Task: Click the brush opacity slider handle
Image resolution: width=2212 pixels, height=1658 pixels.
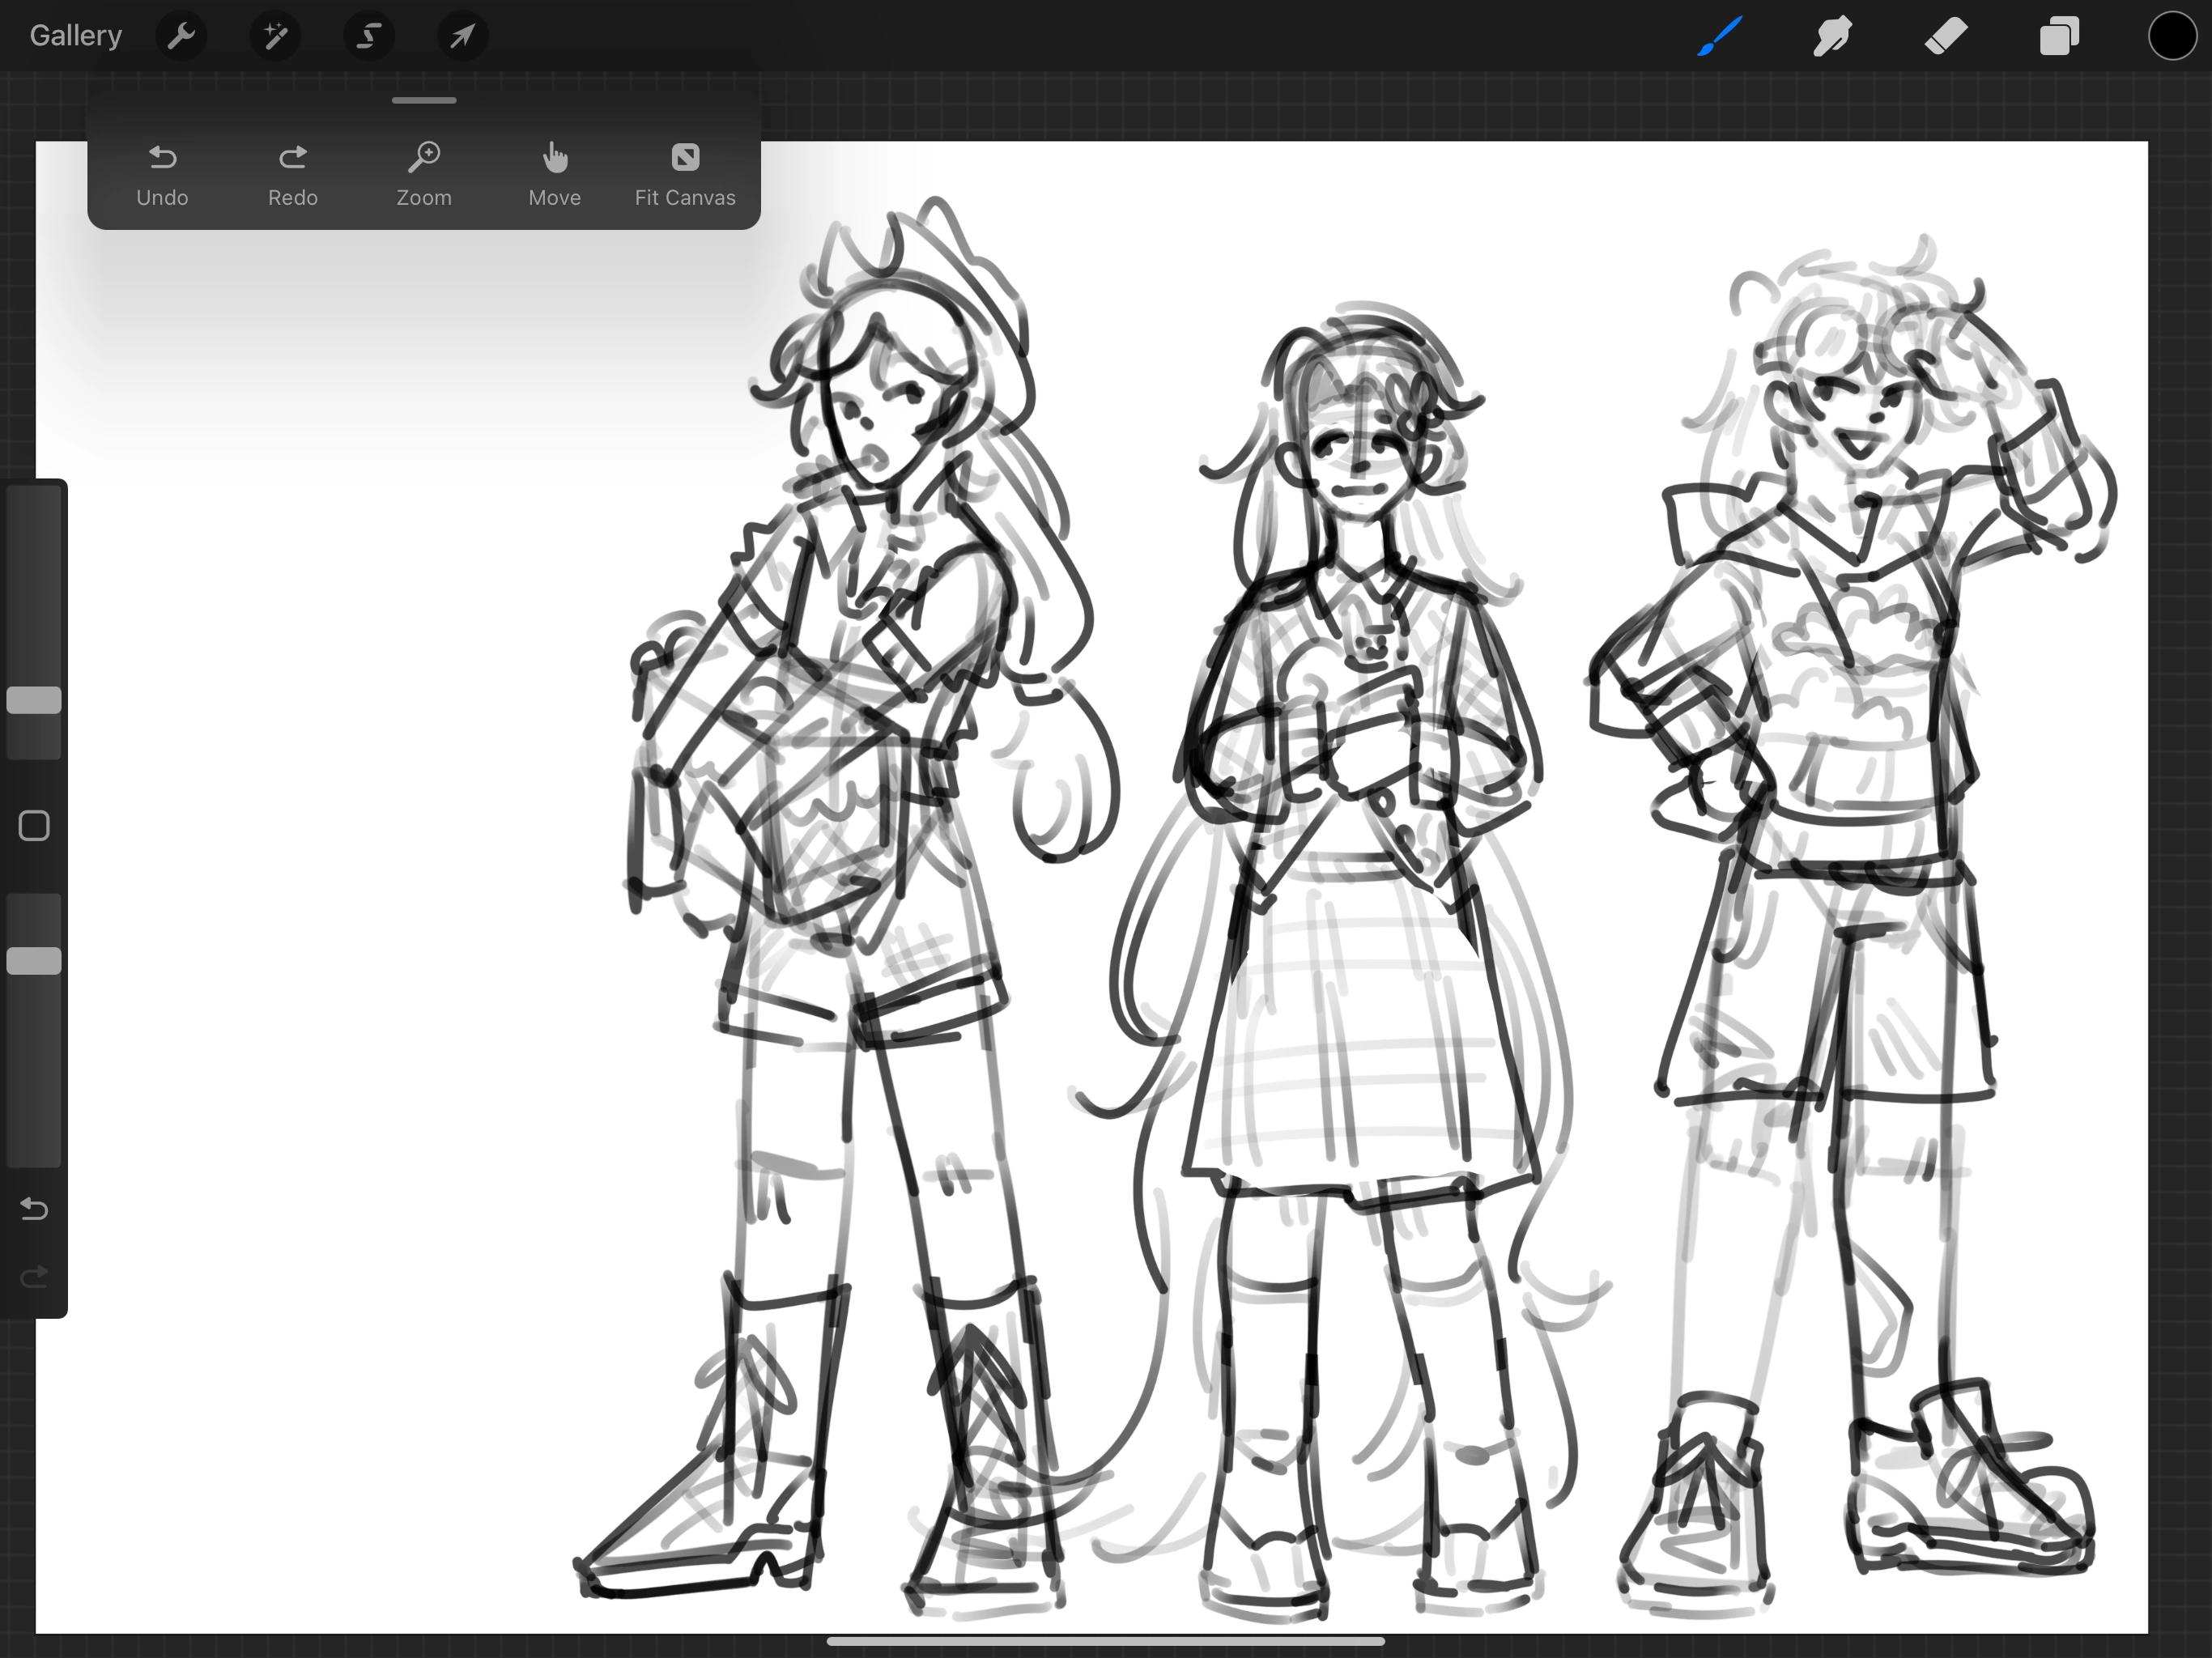Action: tap(34, 961)
